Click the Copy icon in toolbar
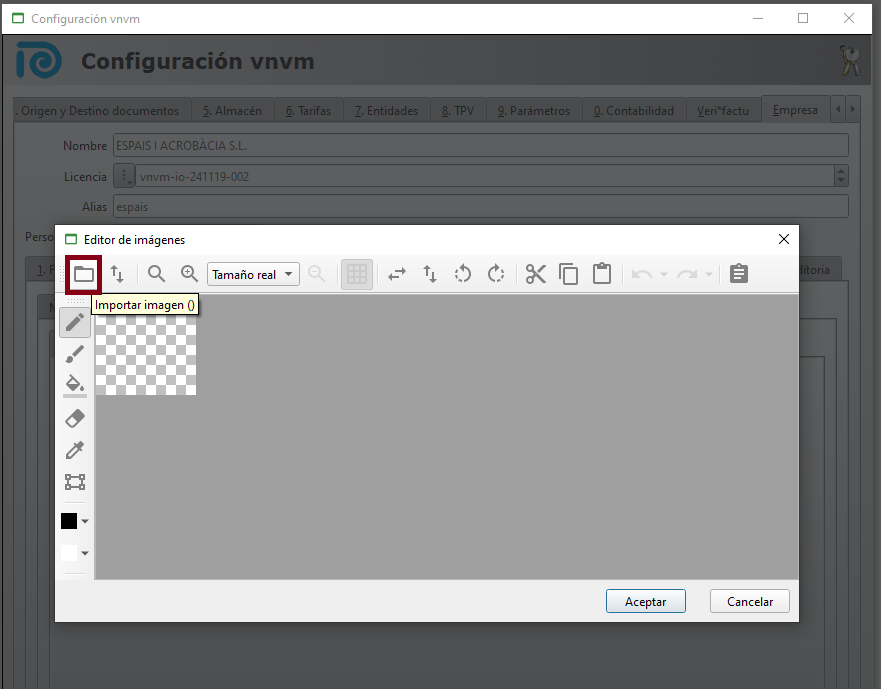881x689 pixels. coord(569,274)
